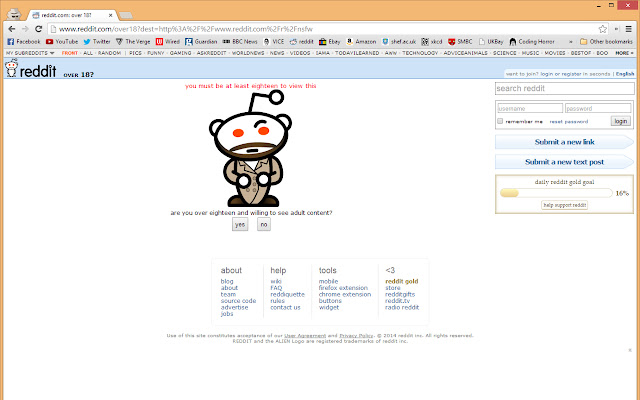Expand MORE subreddits list
Screen dimensions: 640x400
pyautogui.click(x=624, y=52)
